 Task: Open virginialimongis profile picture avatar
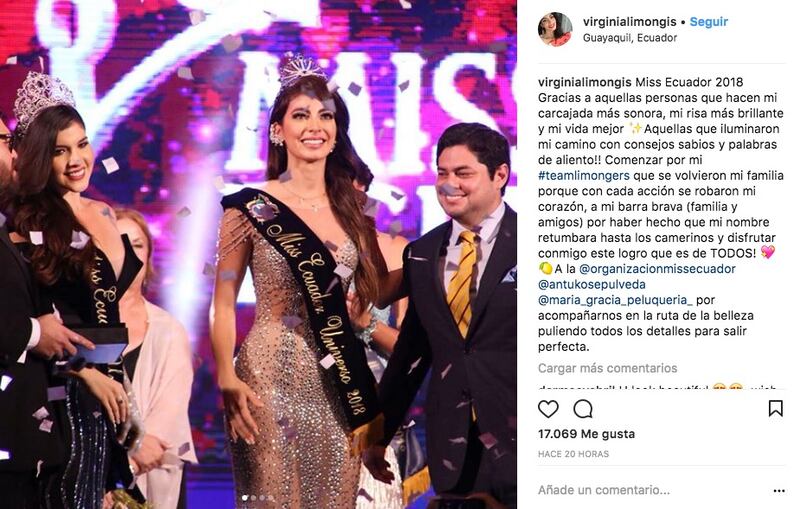(x=555, y=30)
